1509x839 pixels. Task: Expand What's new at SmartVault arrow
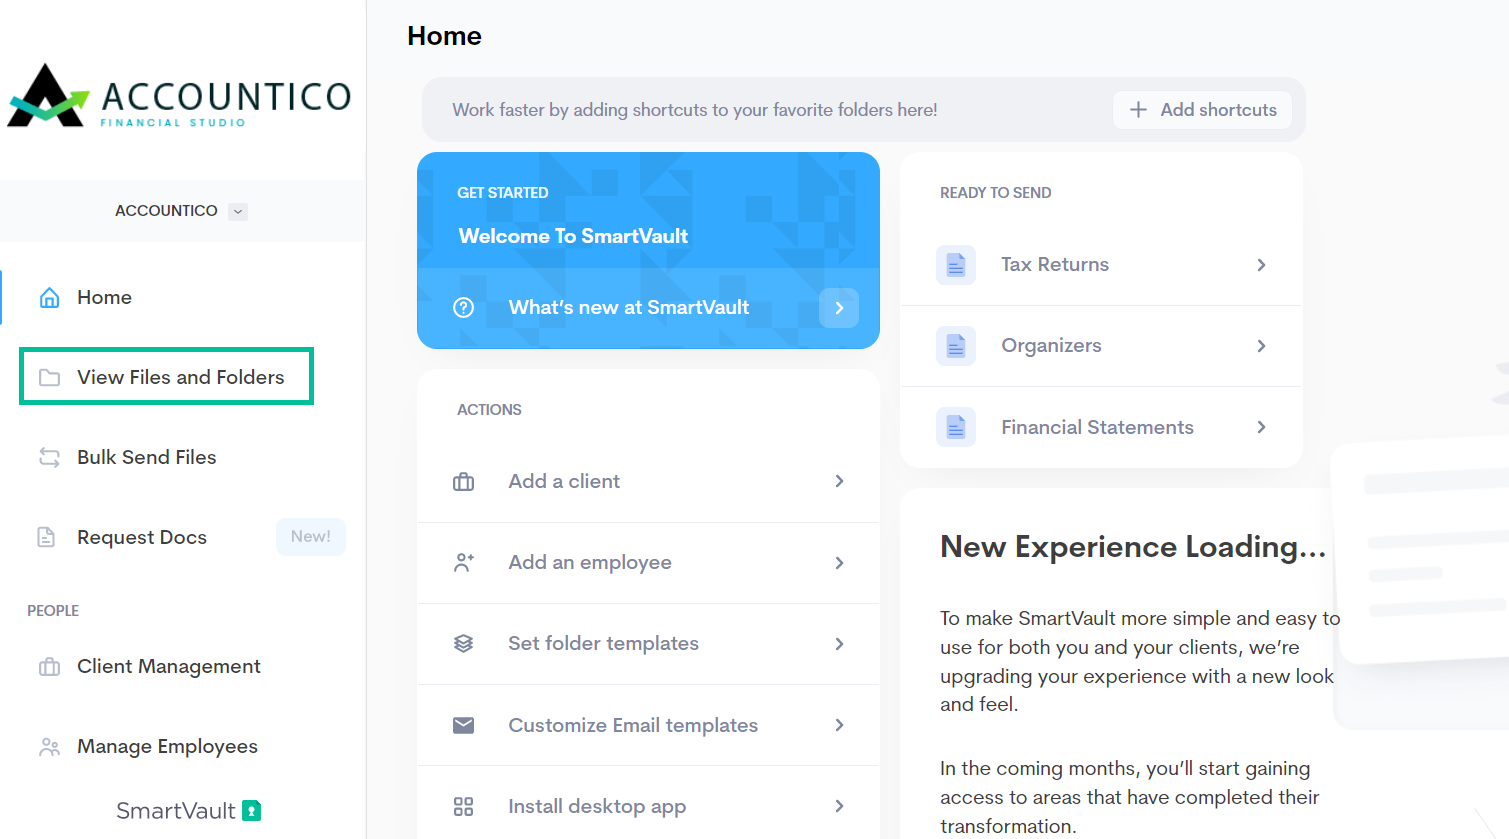pyautogui.click(x=838, y=308)
